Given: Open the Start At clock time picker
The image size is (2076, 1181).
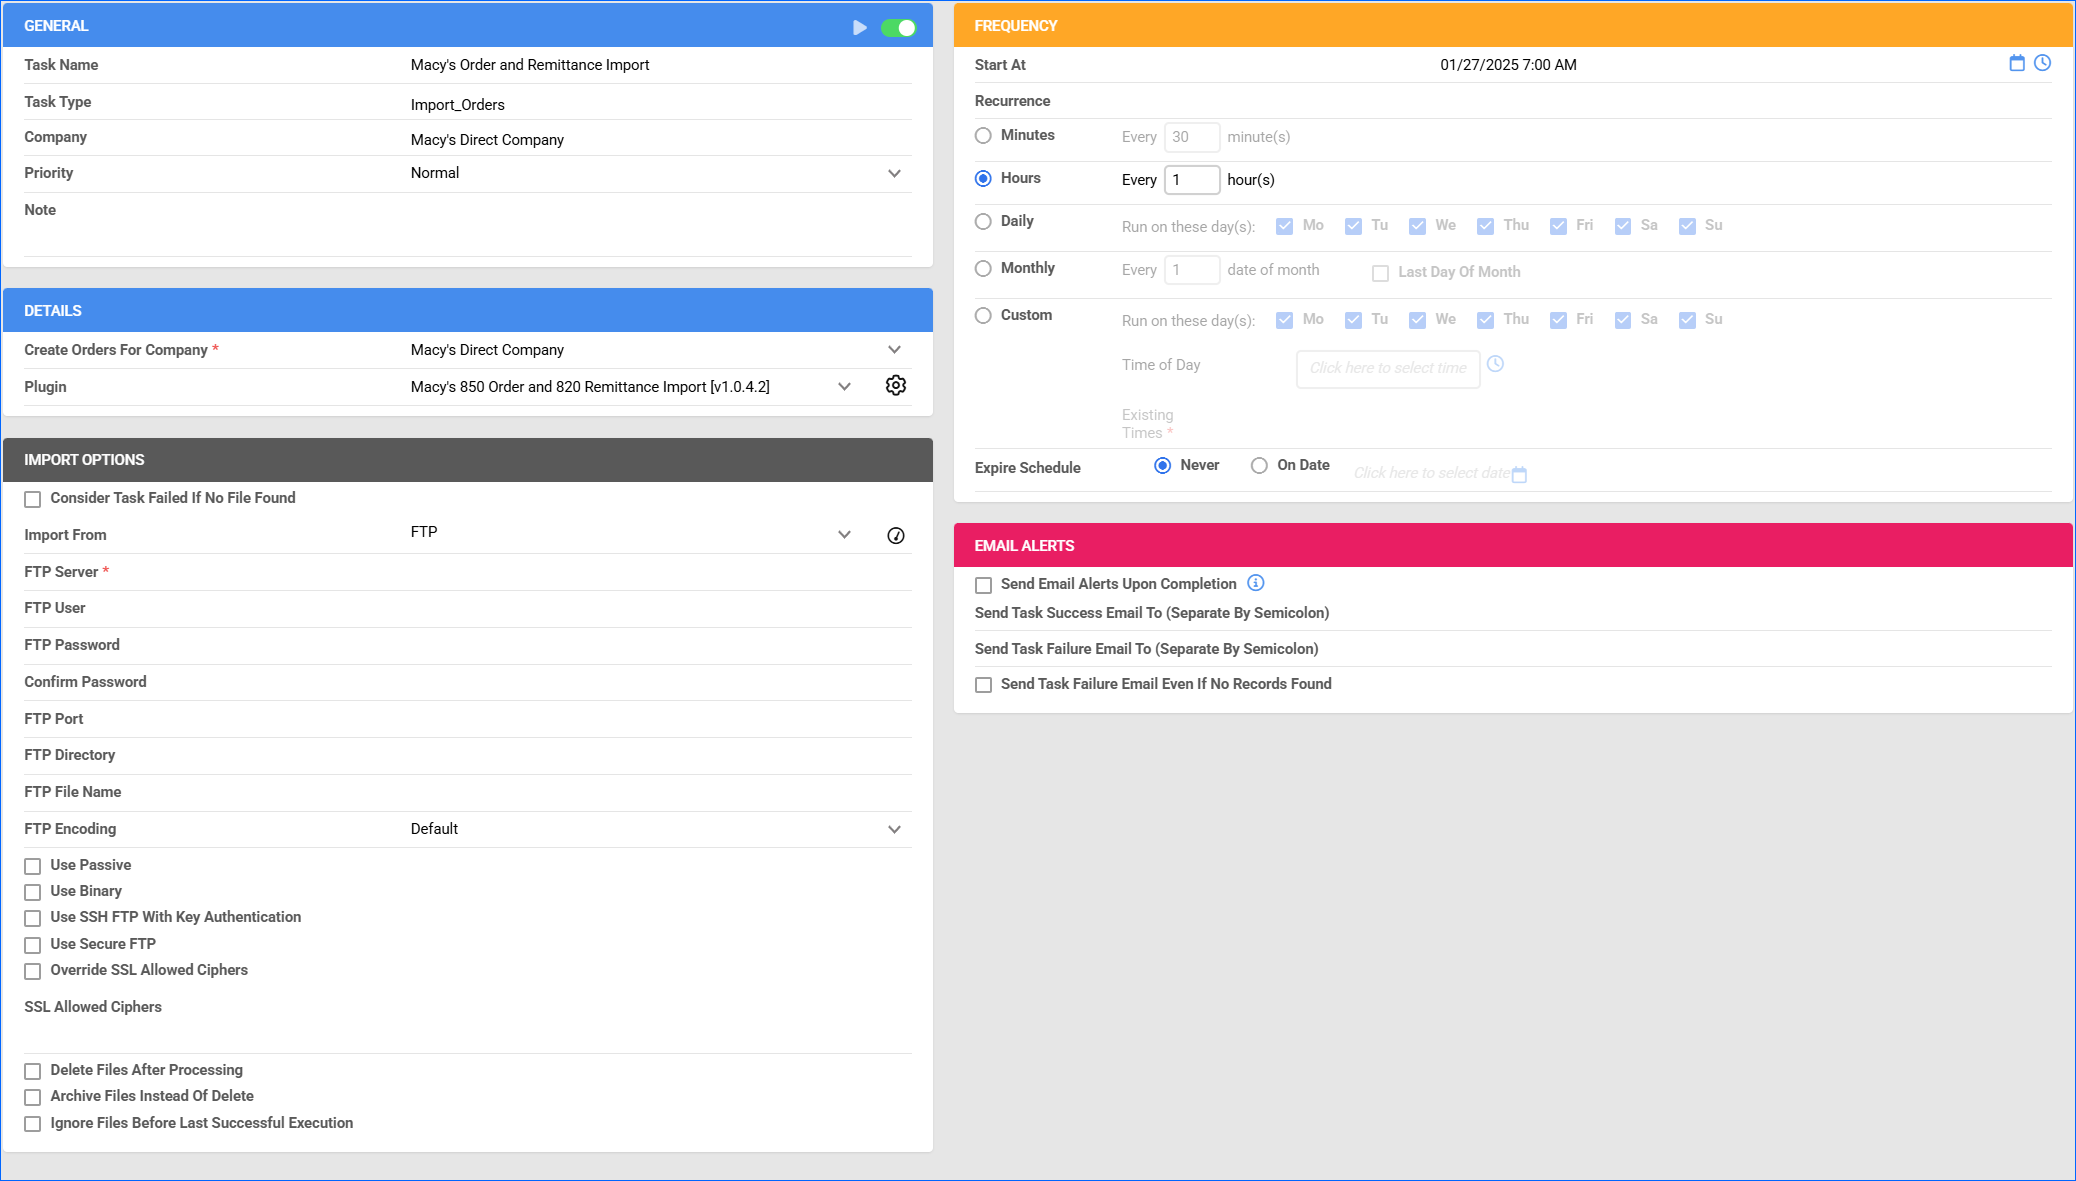Looking at the screenshot, I should coord(2042,63).
